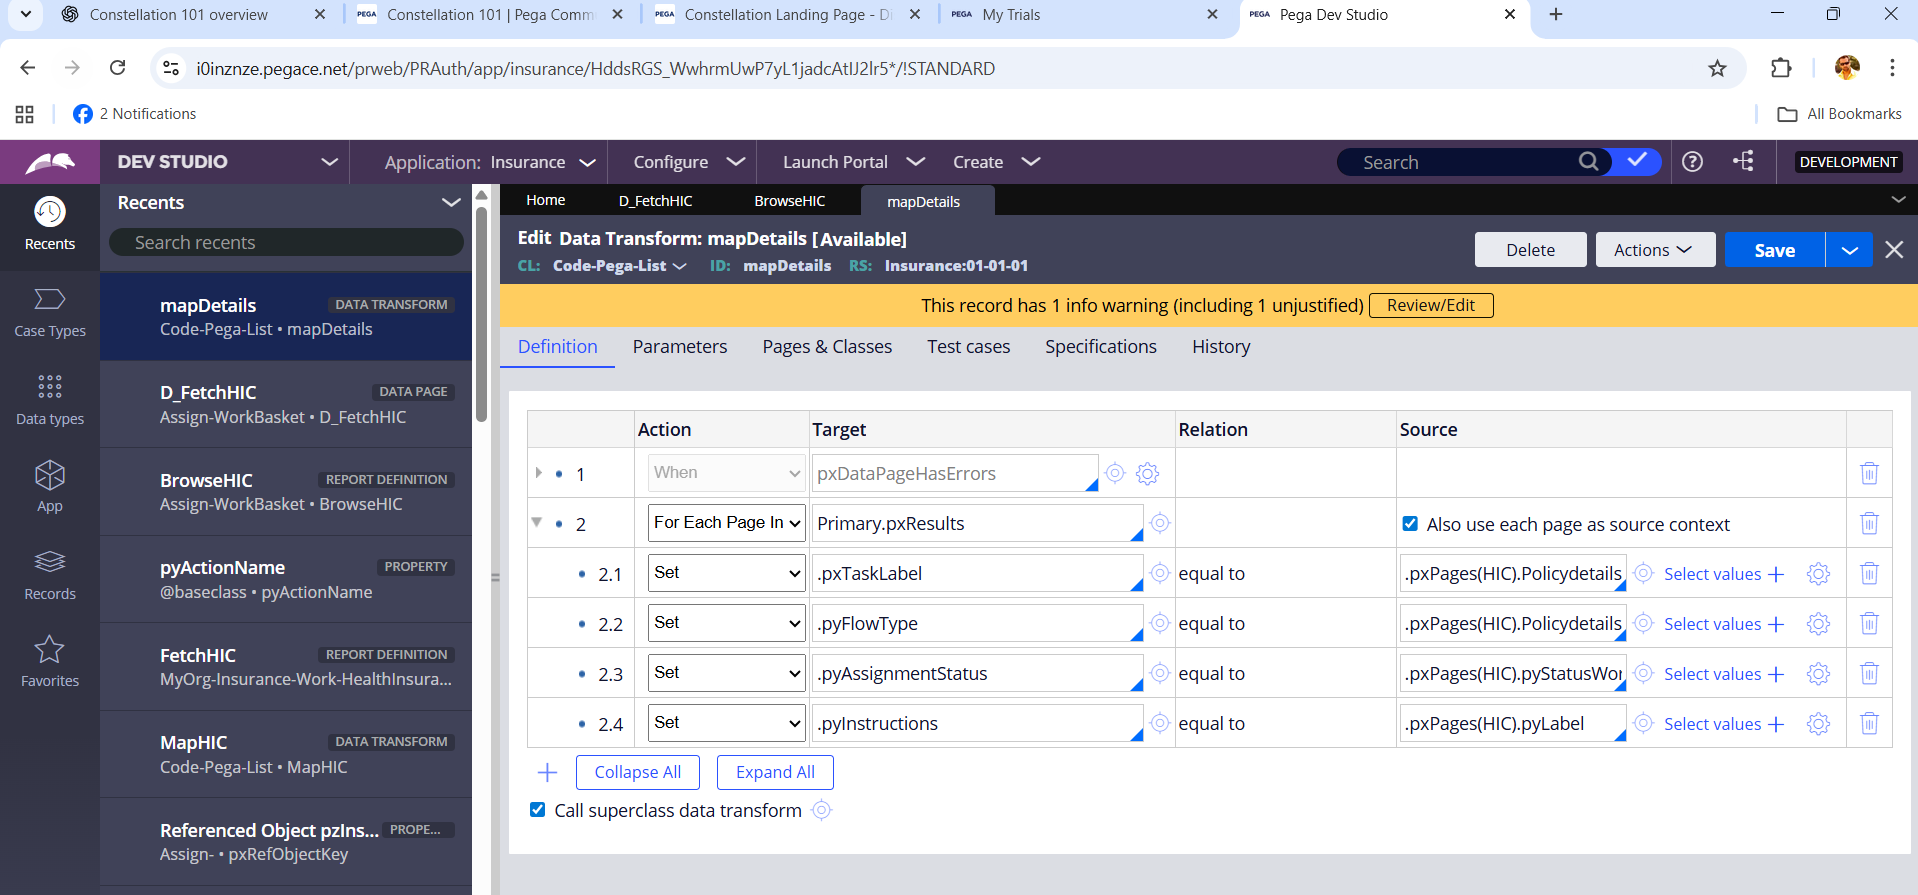1918x895 pixels.
Task: Collapse step 2 tree arrow
Action: (537, 522)
